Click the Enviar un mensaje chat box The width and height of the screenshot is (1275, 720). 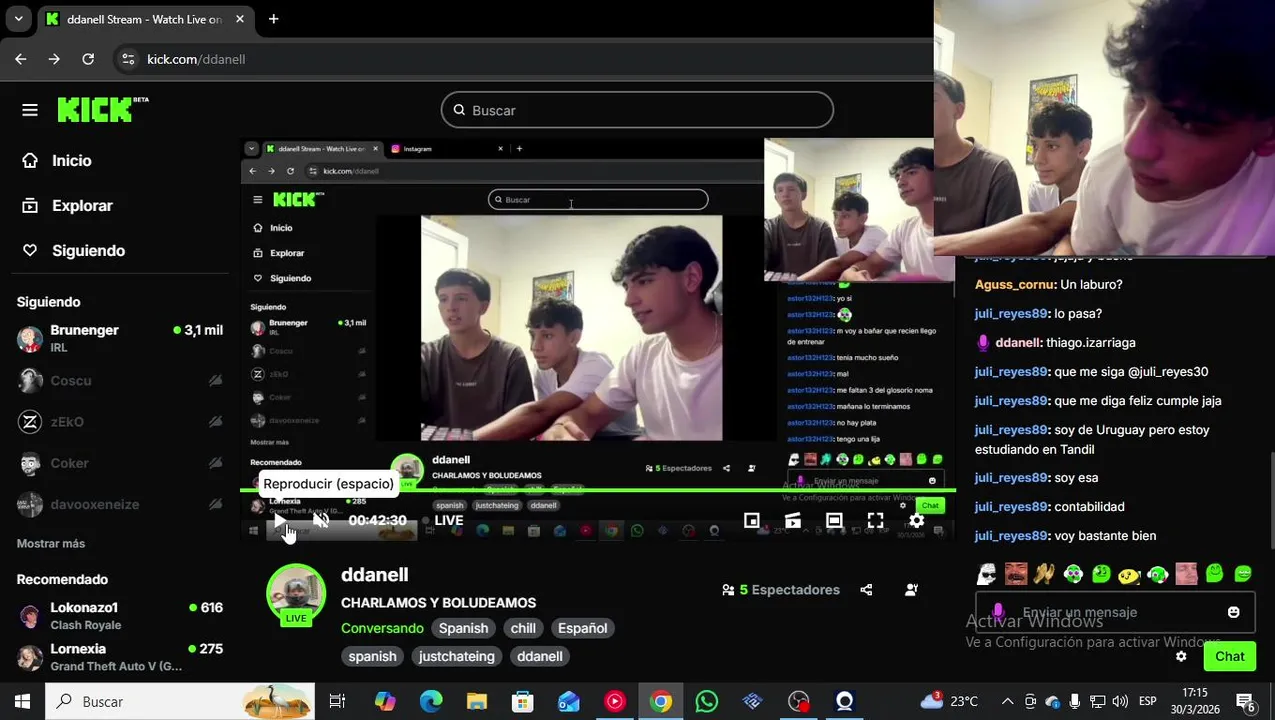(1115, 612)
